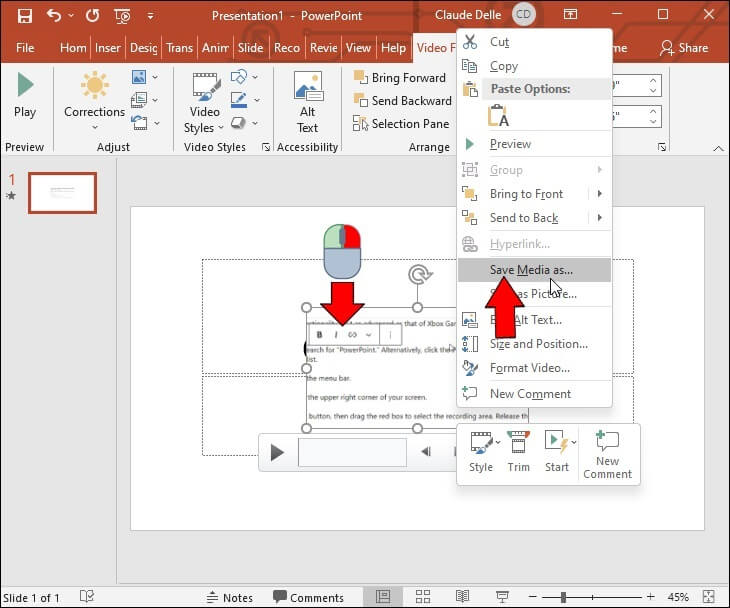Expand the Bring to Front submenu arrow
This screenshot has height=608, width=730.
coord(599,194)
